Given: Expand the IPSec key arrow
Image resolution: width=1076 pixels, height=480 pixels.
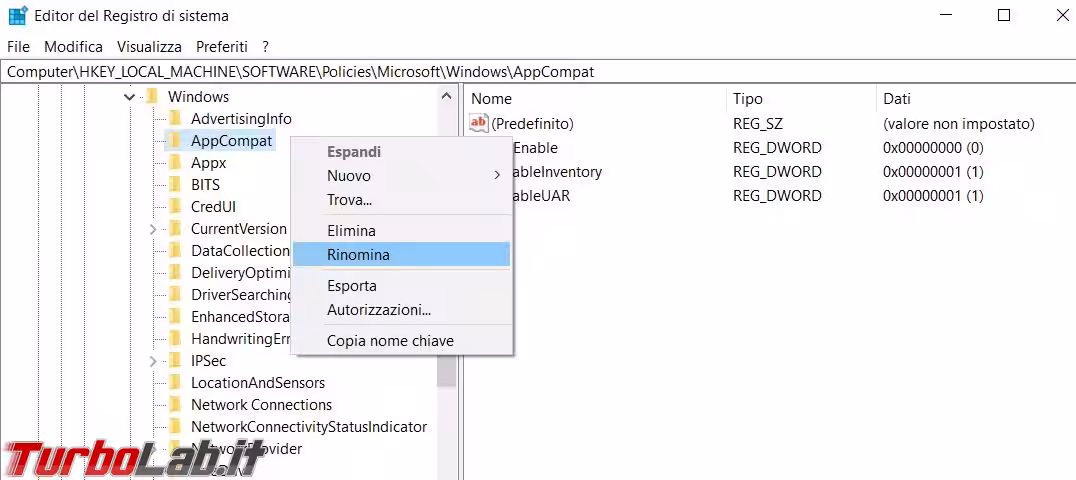Looking at the screenshot, I should pyautogui.click(x=153, y=361).
